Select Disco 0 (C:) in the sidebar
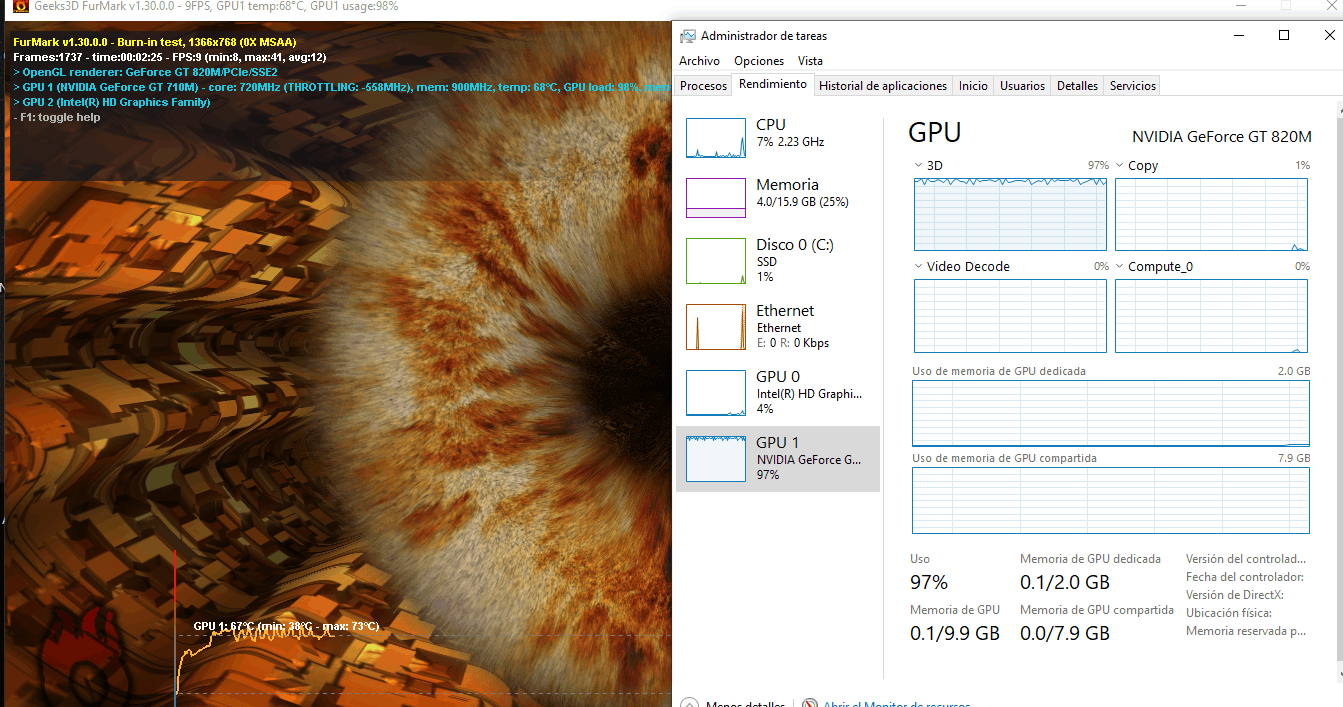The width and height of the screenshot is (1343, 707). [x=778, y=260]
